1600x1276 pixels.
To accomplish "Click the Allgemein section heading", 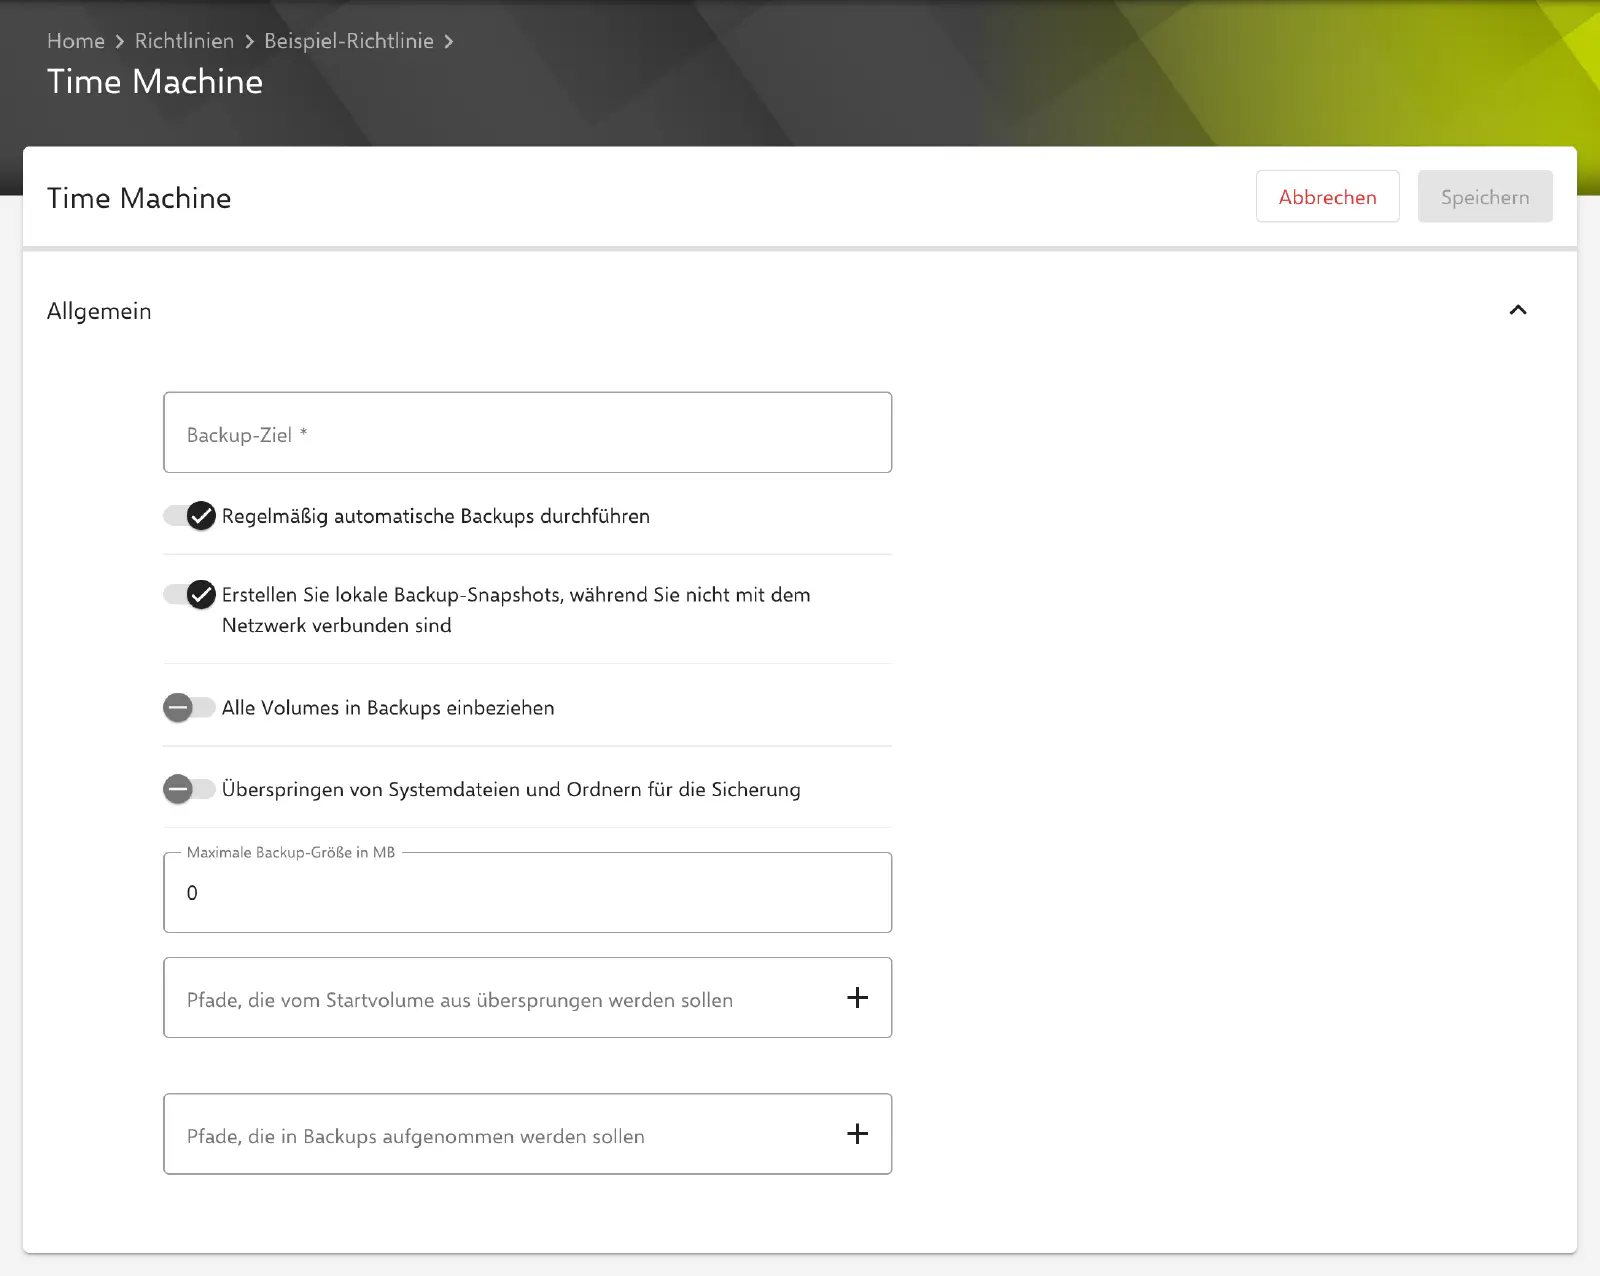I will (x=99, y=311).
